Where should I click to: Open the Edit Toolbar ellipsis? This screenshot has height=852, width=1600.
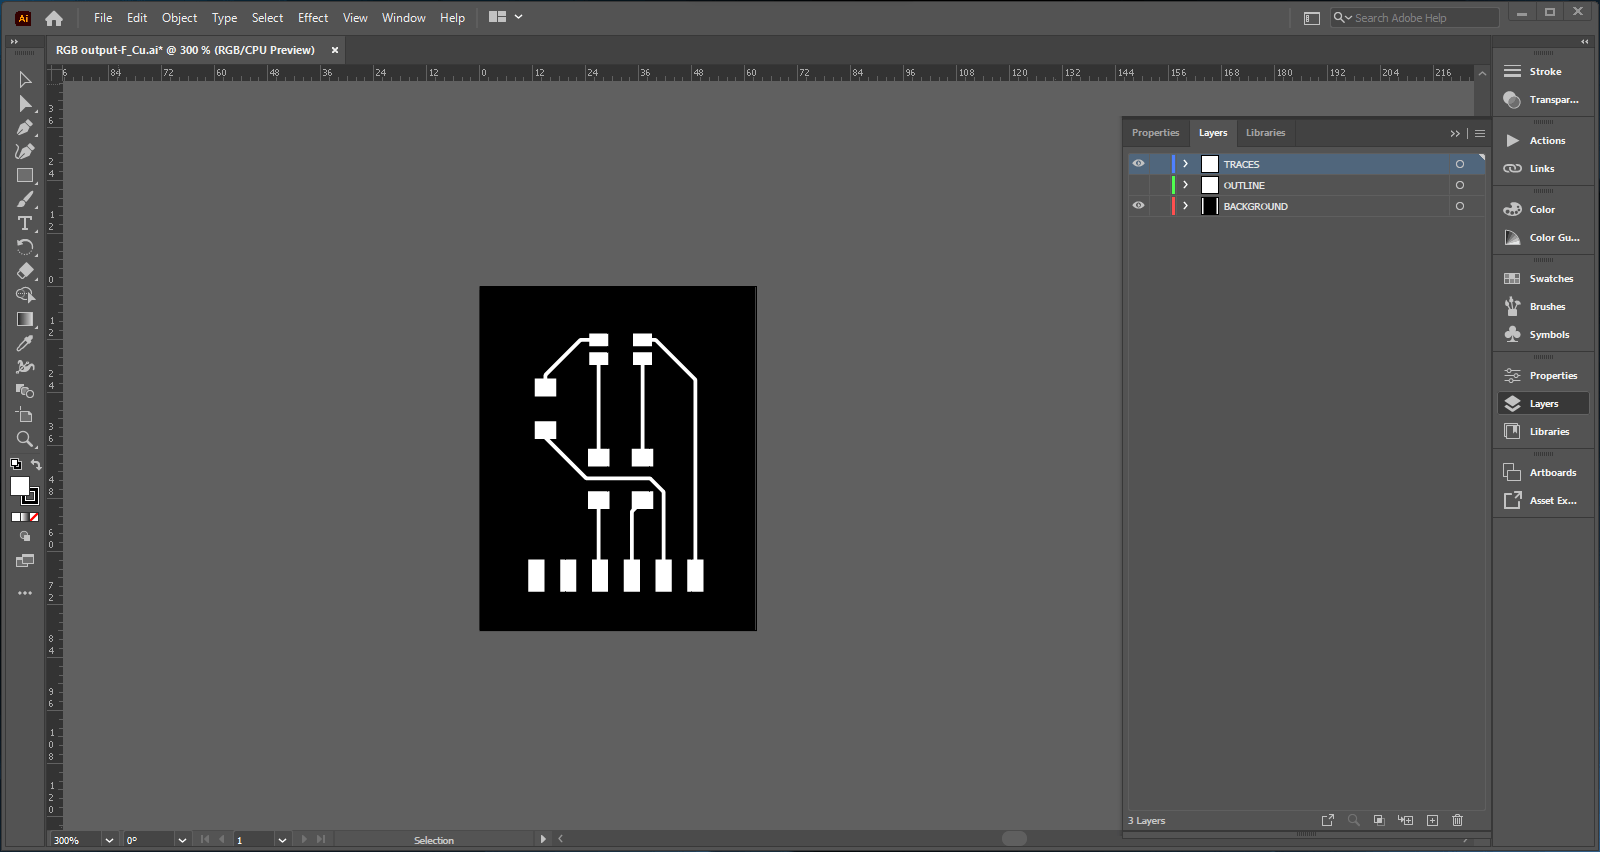pyautogui.click(x=25, y=593)
